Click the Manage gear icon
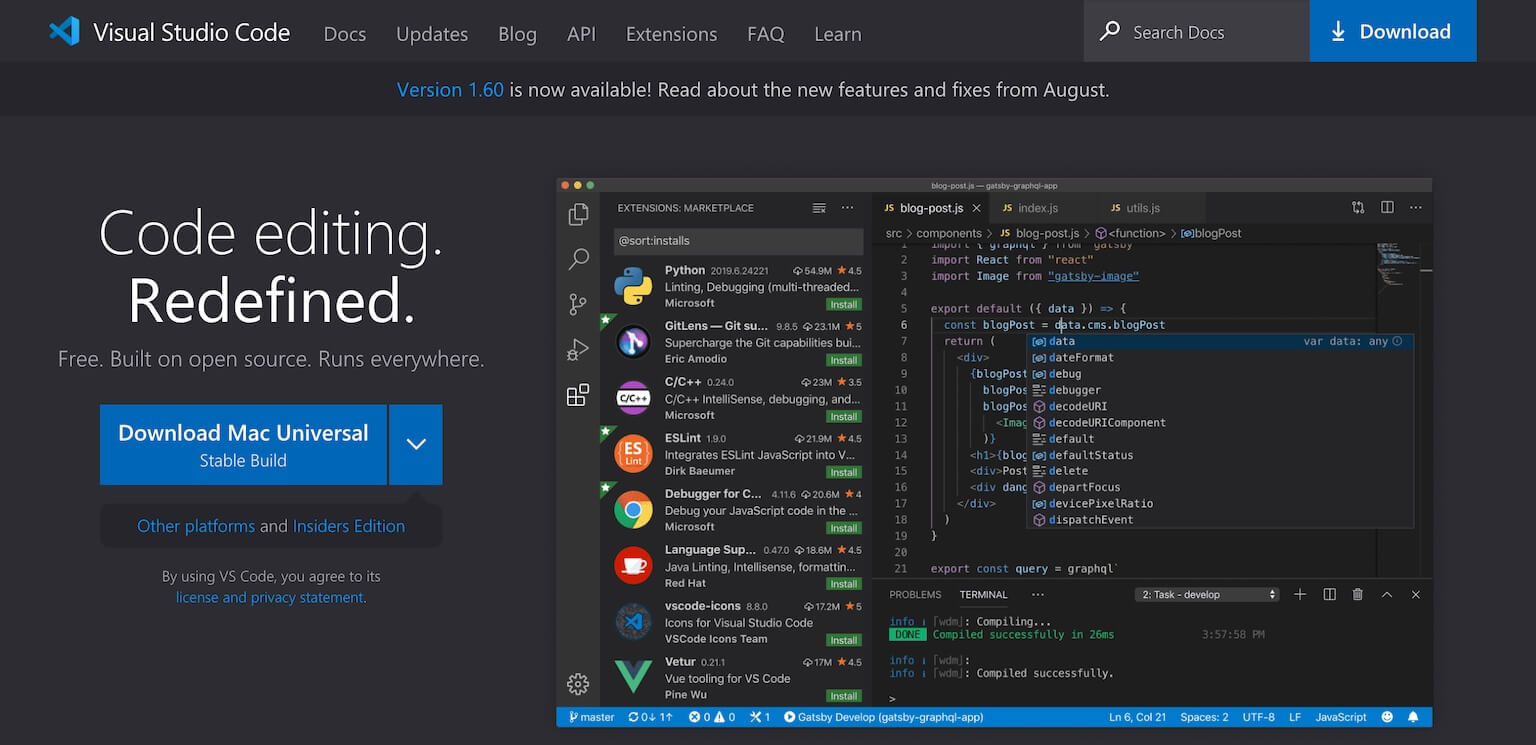 (x=578, y=684)
